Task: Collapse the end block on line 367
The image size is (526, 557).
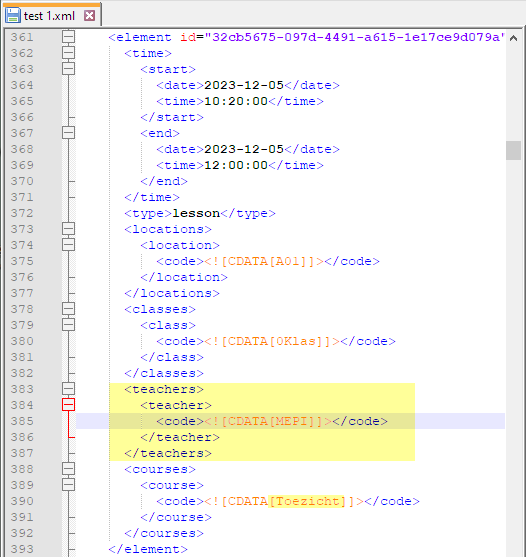Action: point(69,133)
